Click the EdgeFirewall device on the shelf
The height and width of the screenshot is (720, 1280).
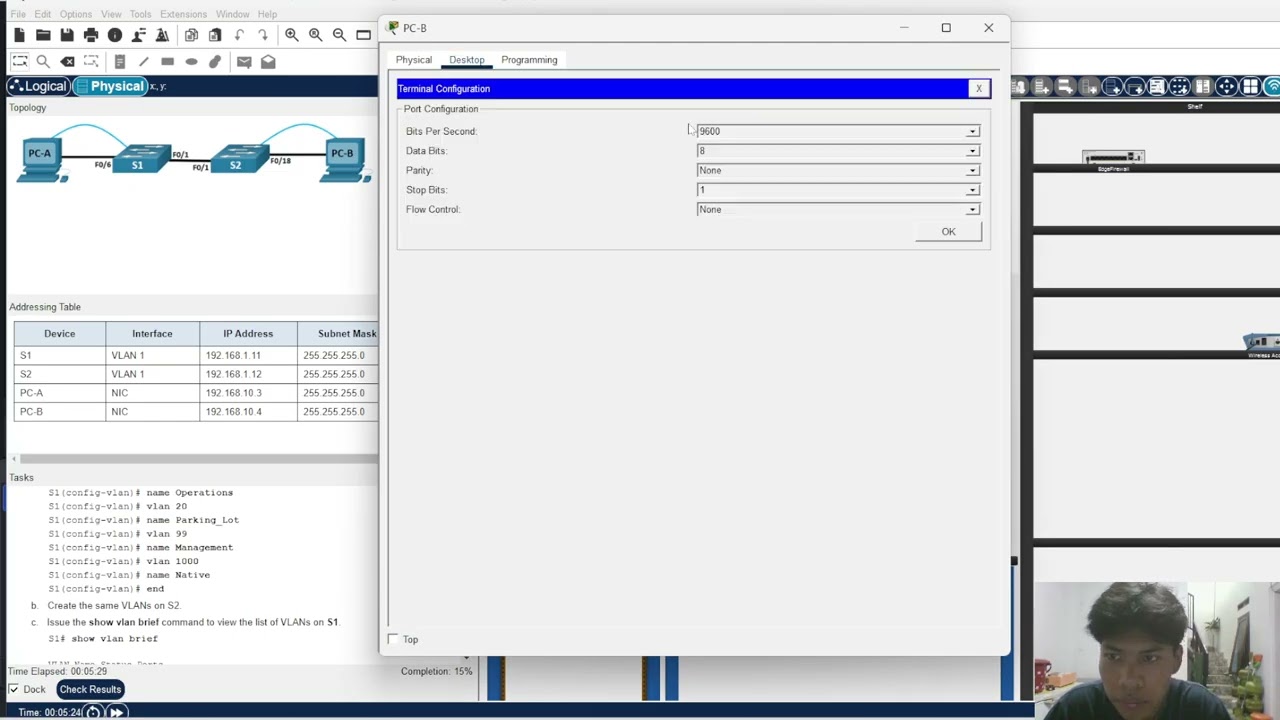pyautogui.click(x=1113, y=159)
